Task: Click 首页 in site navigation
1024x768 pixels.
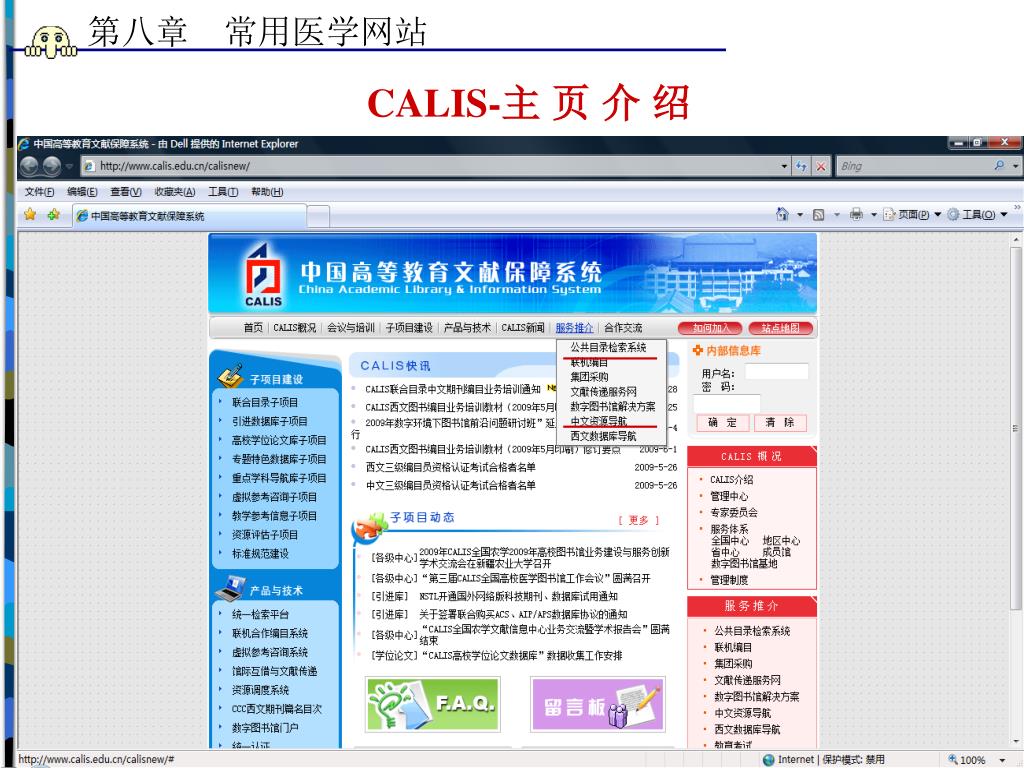Action: tap(253, 328)
